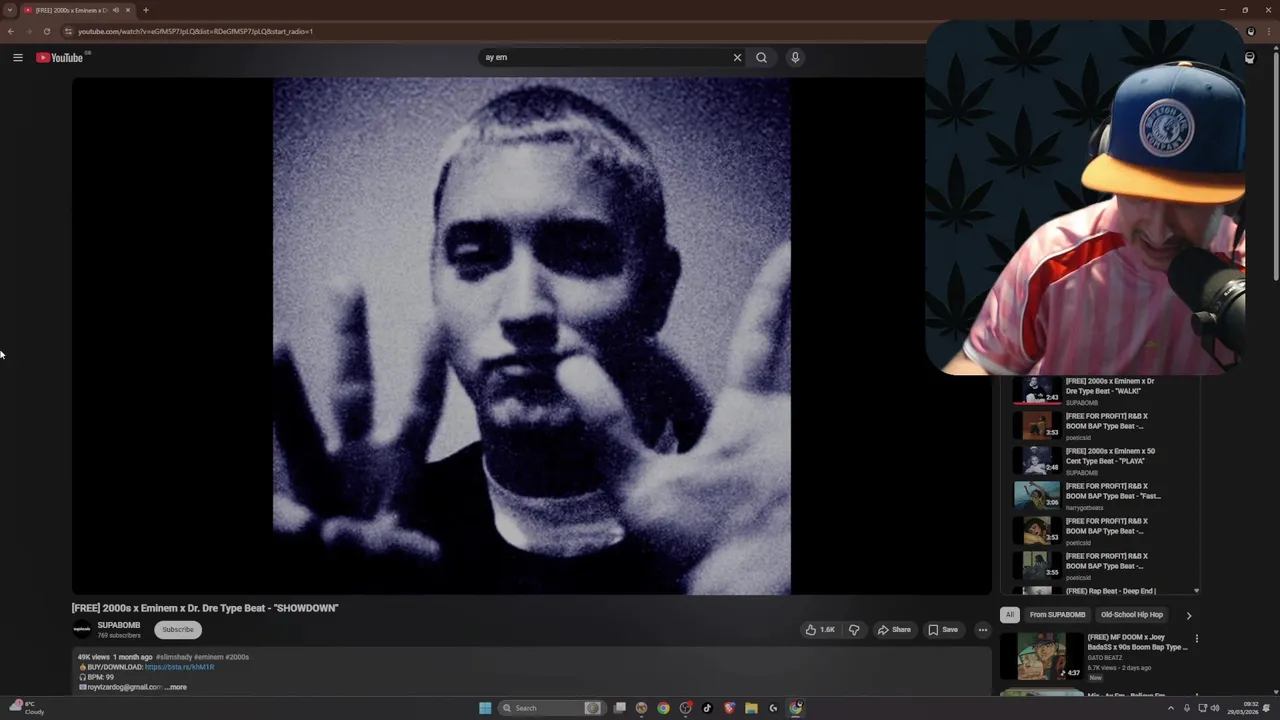
Task: Run search with the magnifier button
Action: click(761, 57)
